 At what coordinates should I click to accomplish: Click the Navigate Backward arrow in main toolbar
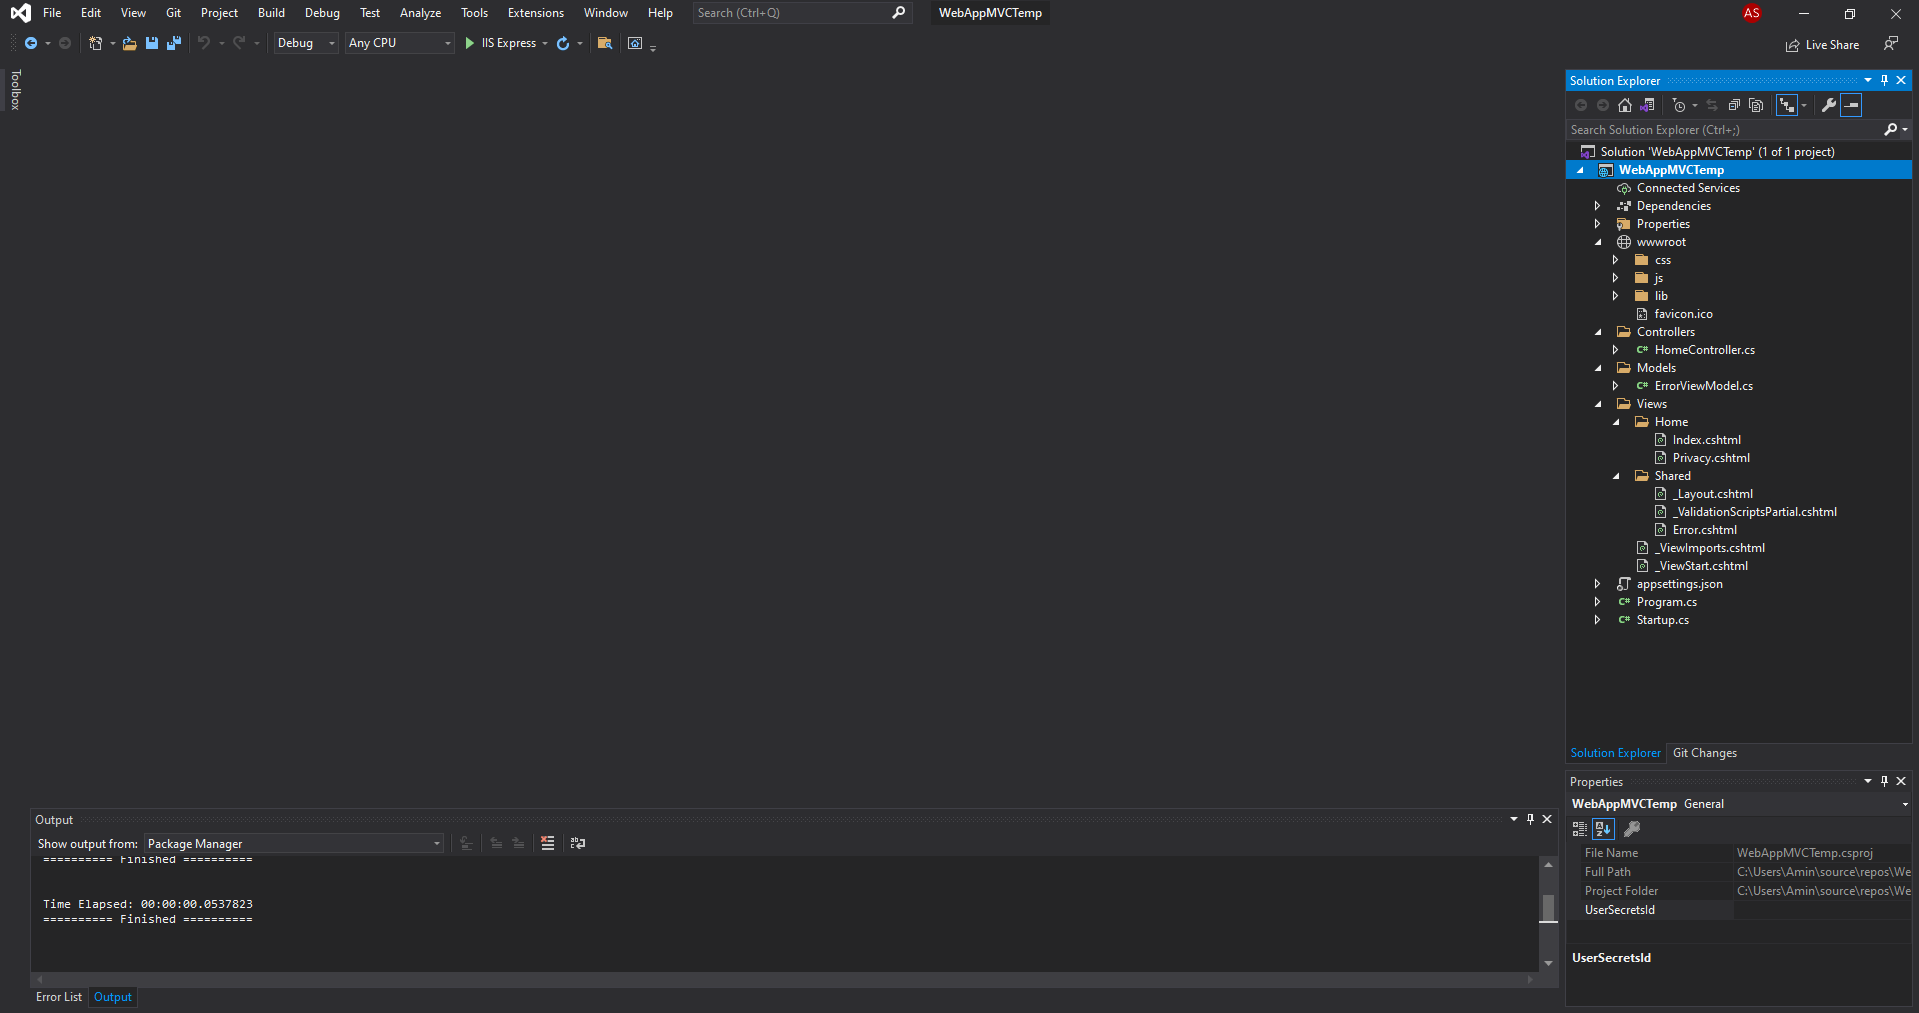click(x=31, y=43)
